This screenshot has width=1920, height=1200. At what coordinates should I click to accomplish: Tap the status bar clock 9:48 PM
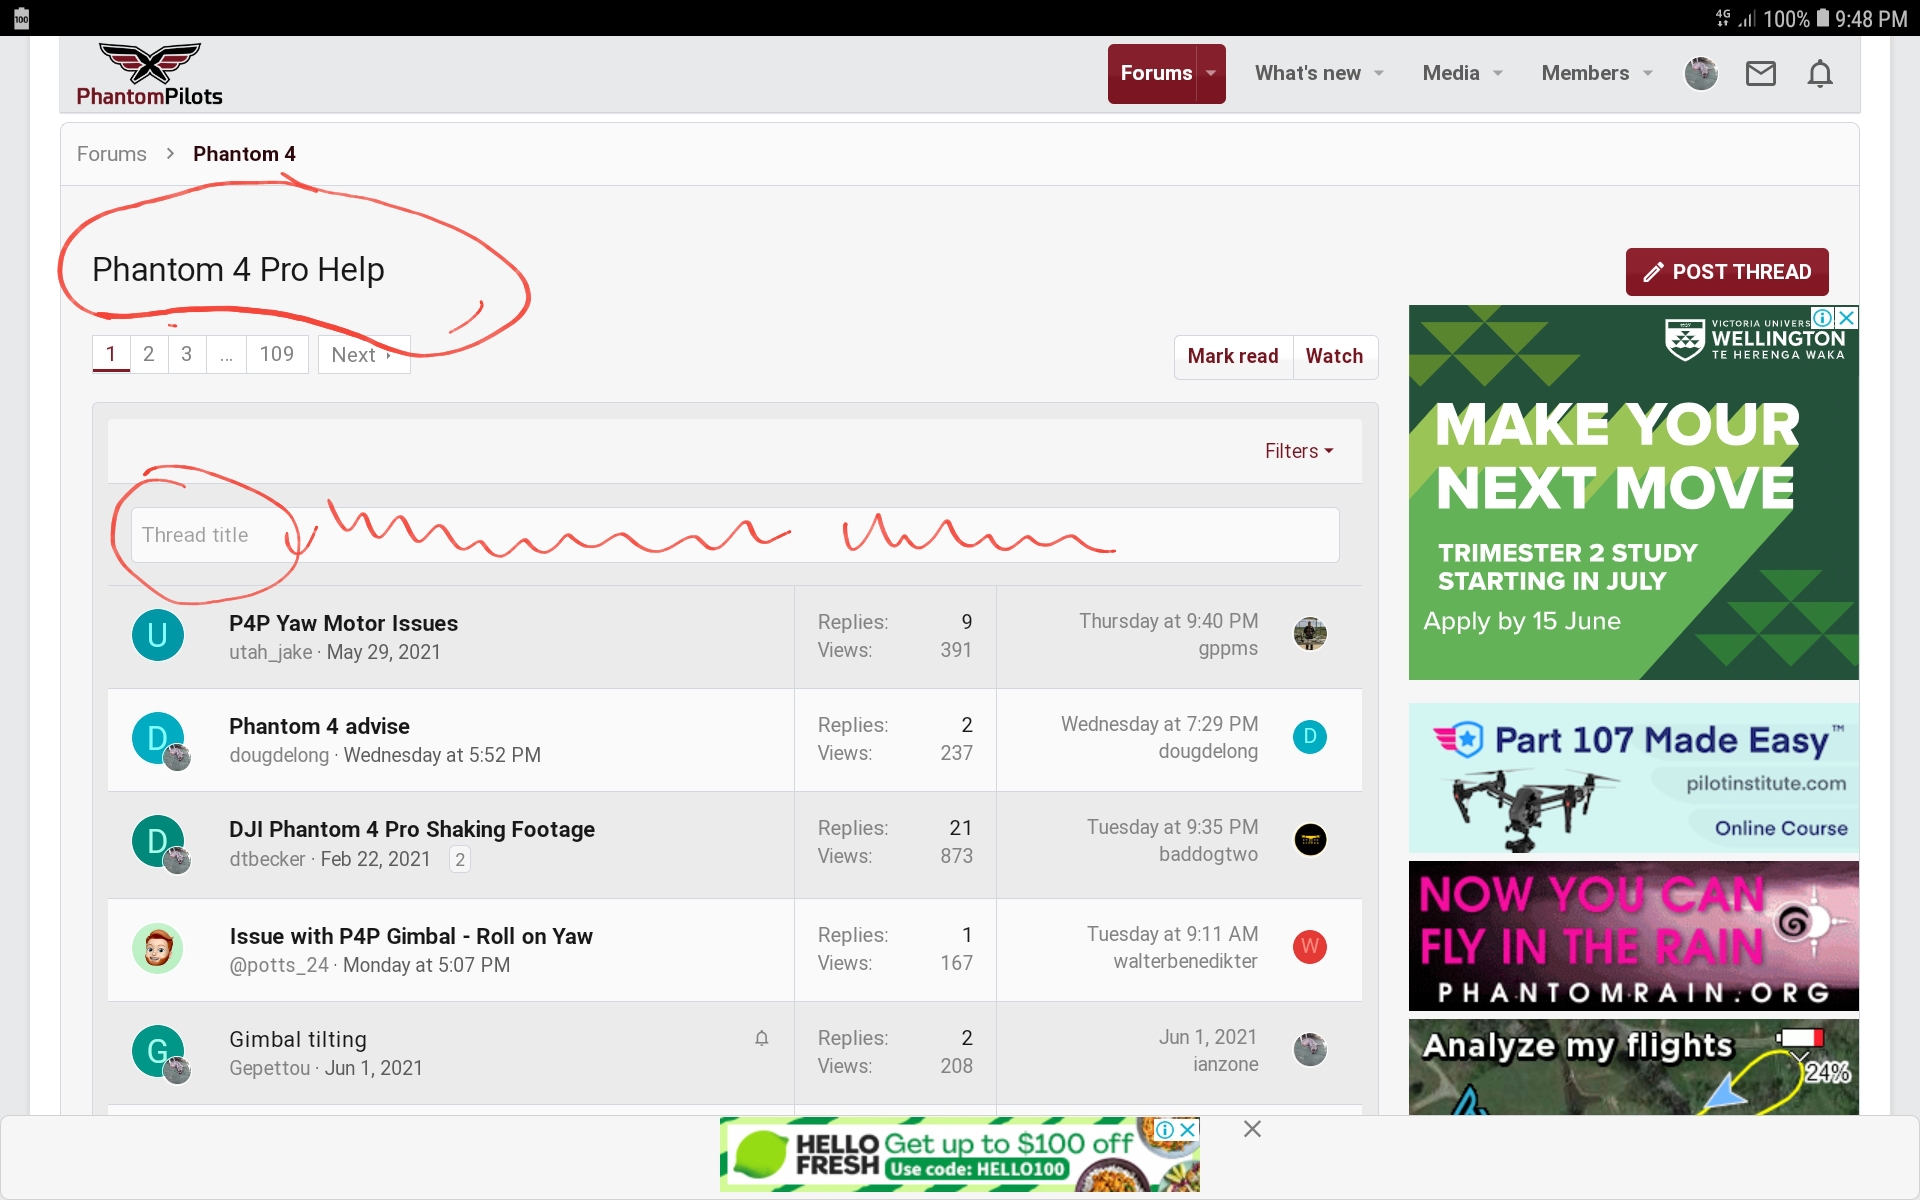pos(1871,19)
